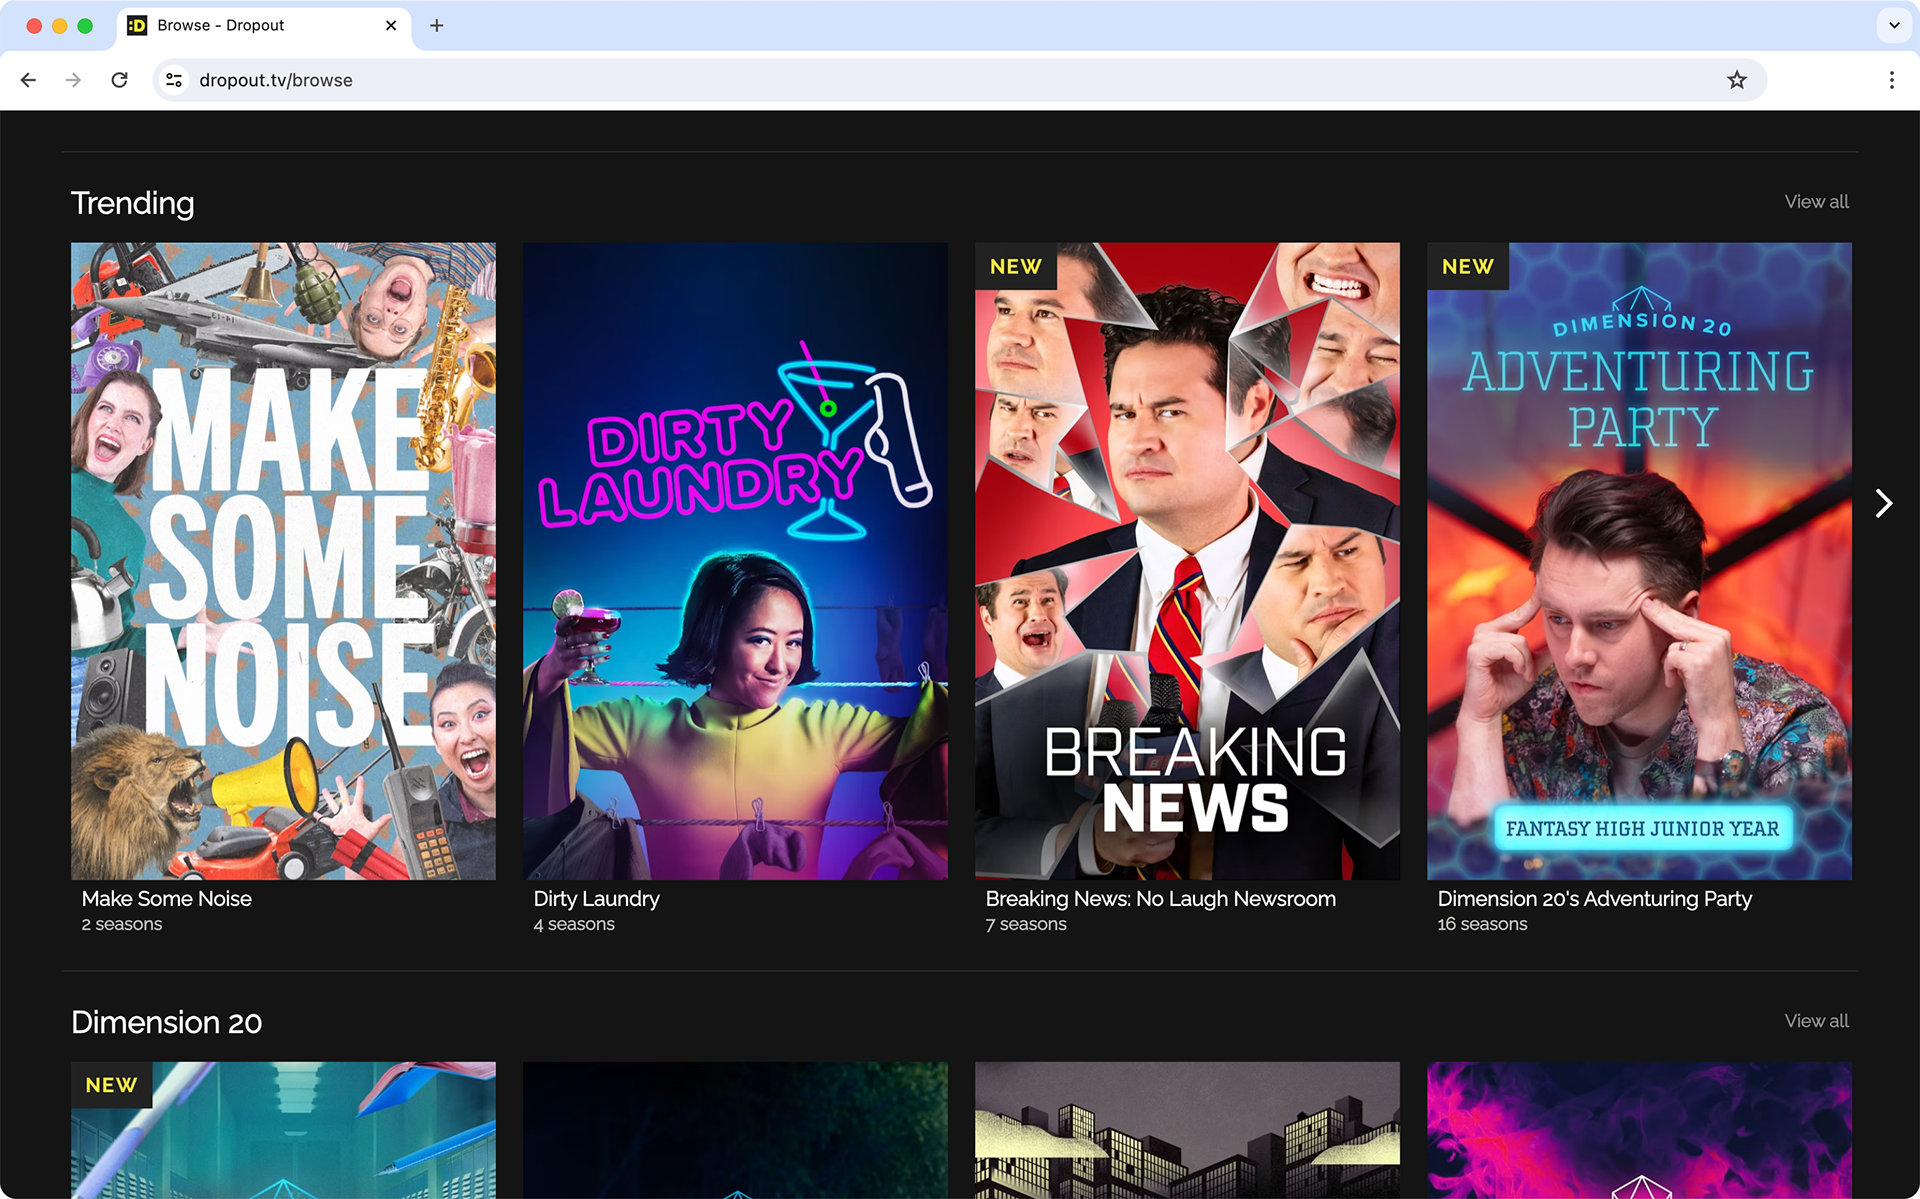This screenshot has height=1199, width=1920.
Task: Open the Dimension 20 thumbnail with city skyline
Action: (1187, 1130)
